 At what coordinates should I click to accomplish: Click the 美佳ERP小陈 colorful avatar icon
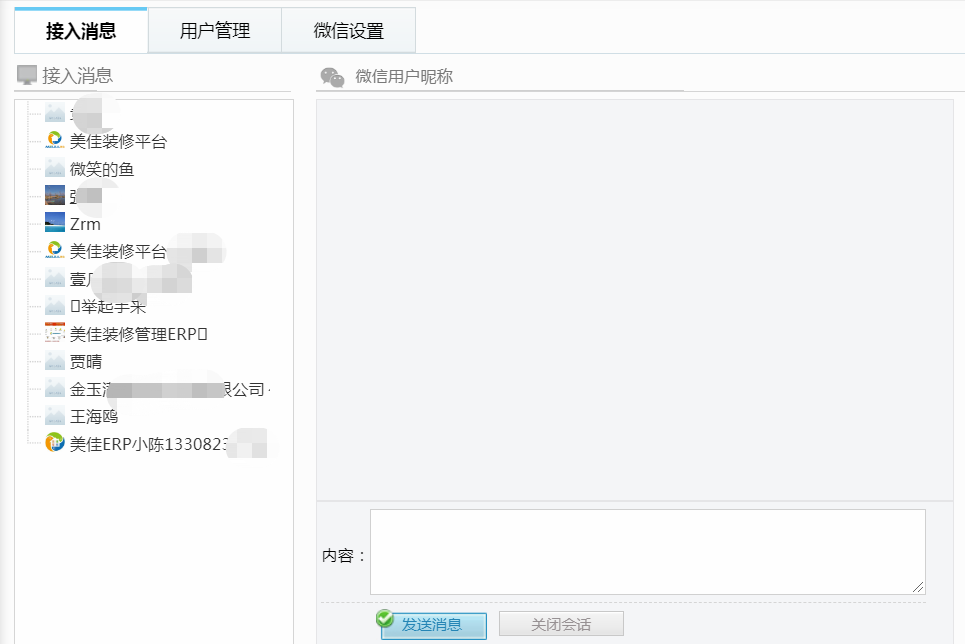pos(55,443)
